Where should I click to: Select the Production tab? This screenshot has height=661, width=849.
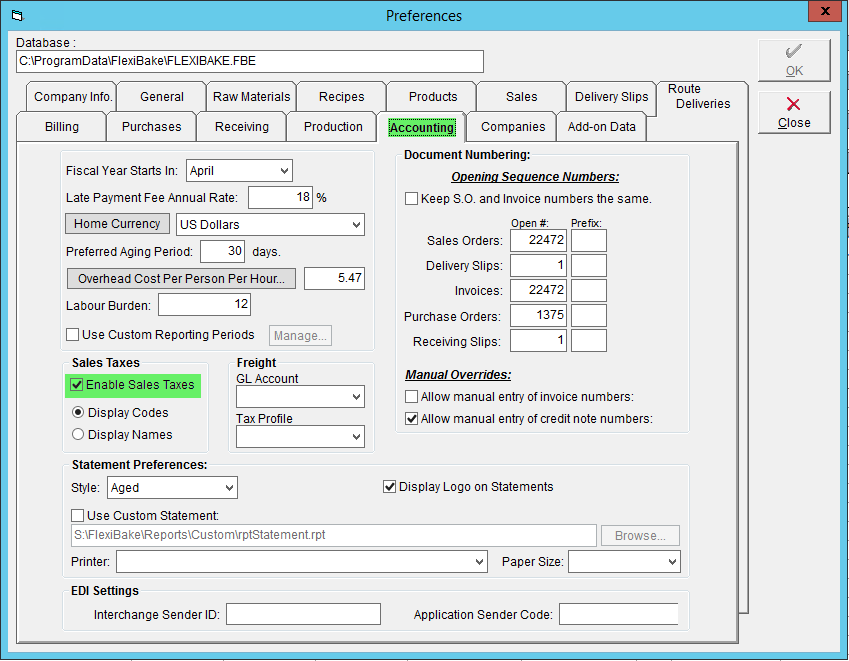pos(333,127)
